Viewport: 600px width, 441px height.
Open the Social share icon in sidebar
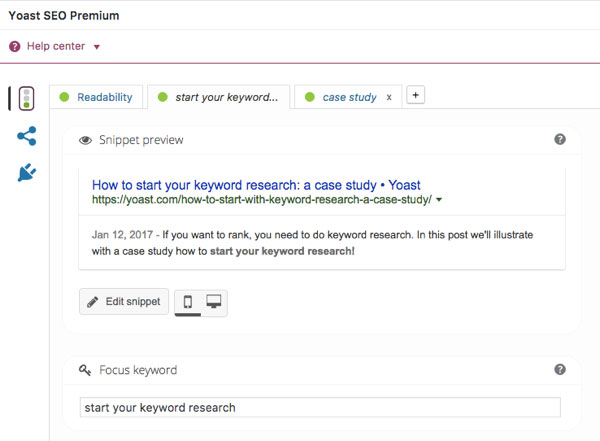(26, 136)
